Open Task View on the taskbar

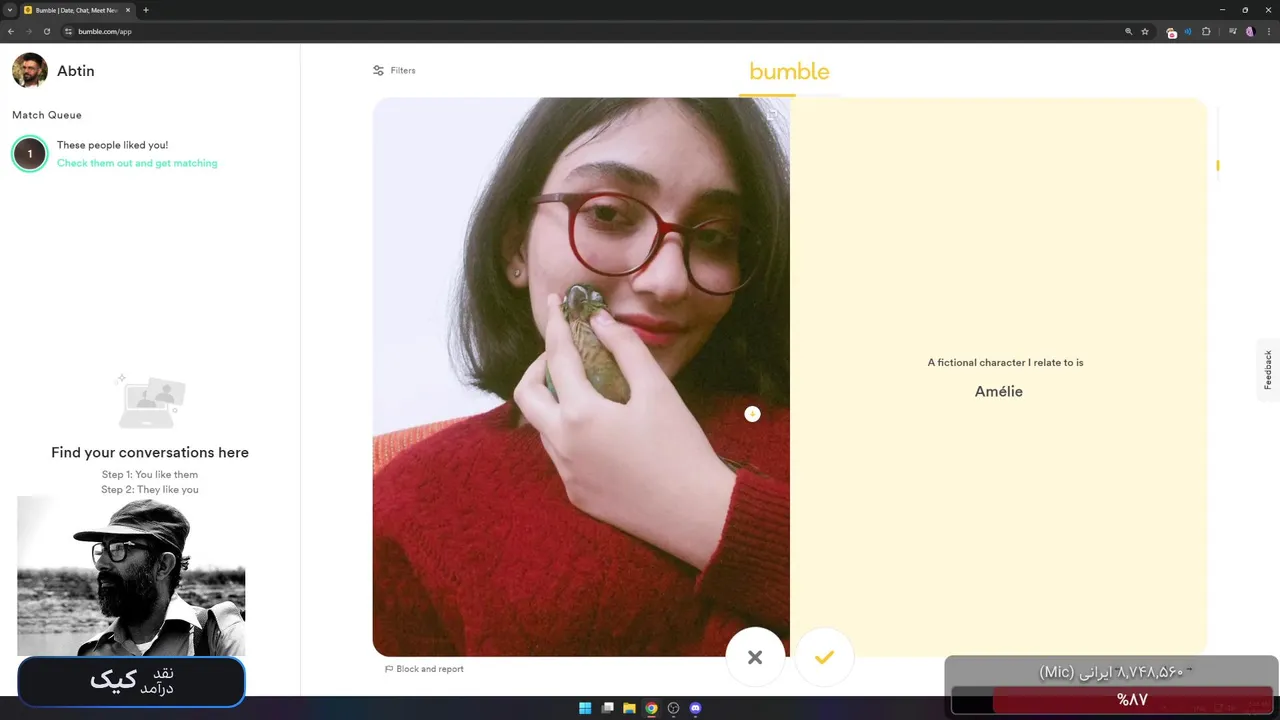point(607,708)
